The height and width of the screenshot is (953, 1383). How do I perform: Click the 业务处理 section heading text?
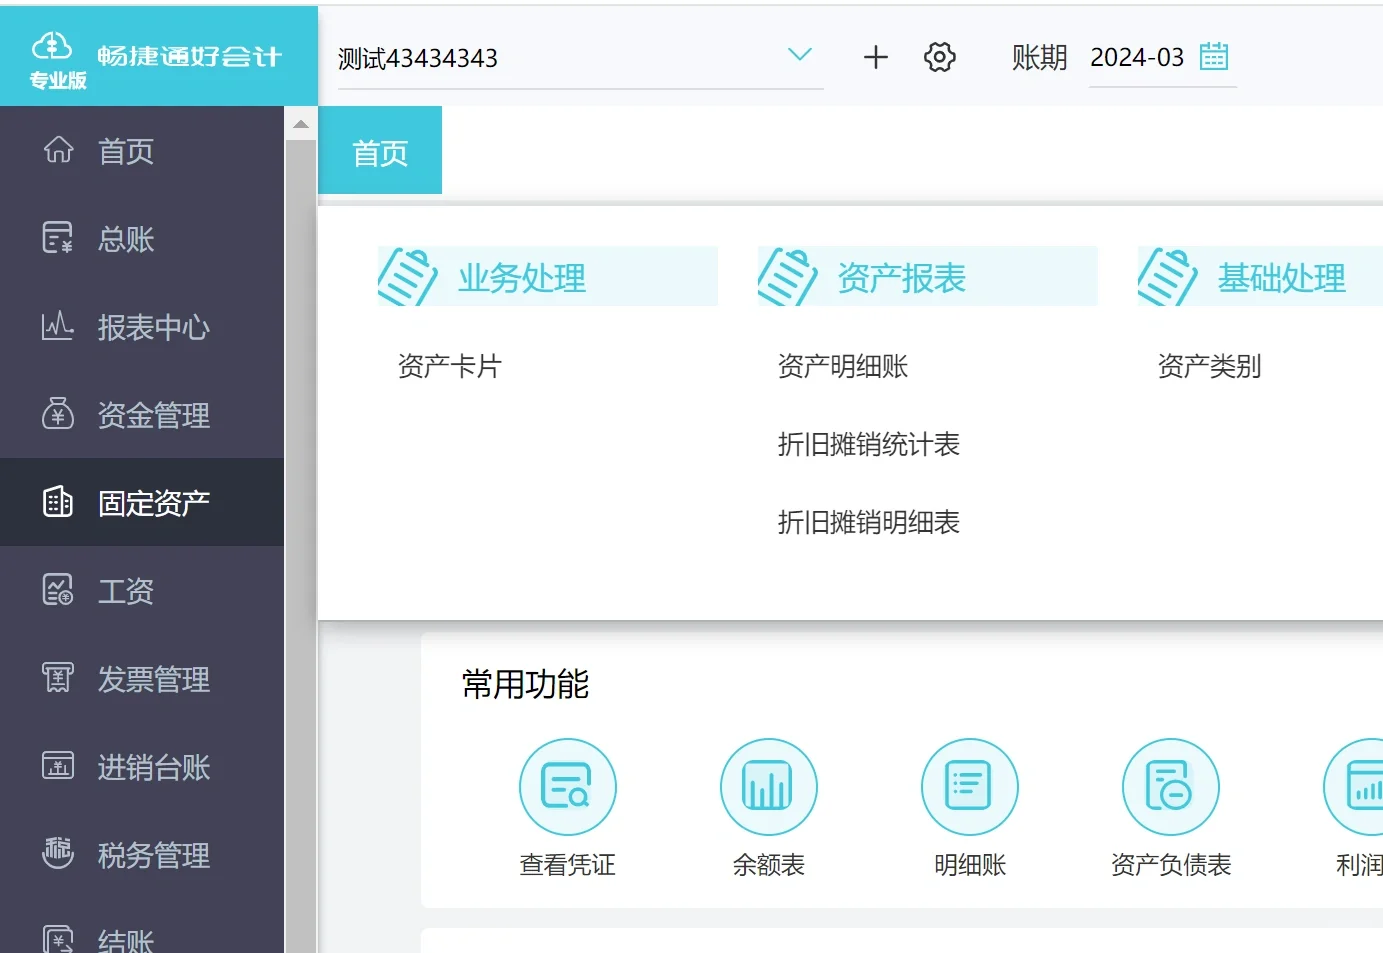tap(522, 278)
